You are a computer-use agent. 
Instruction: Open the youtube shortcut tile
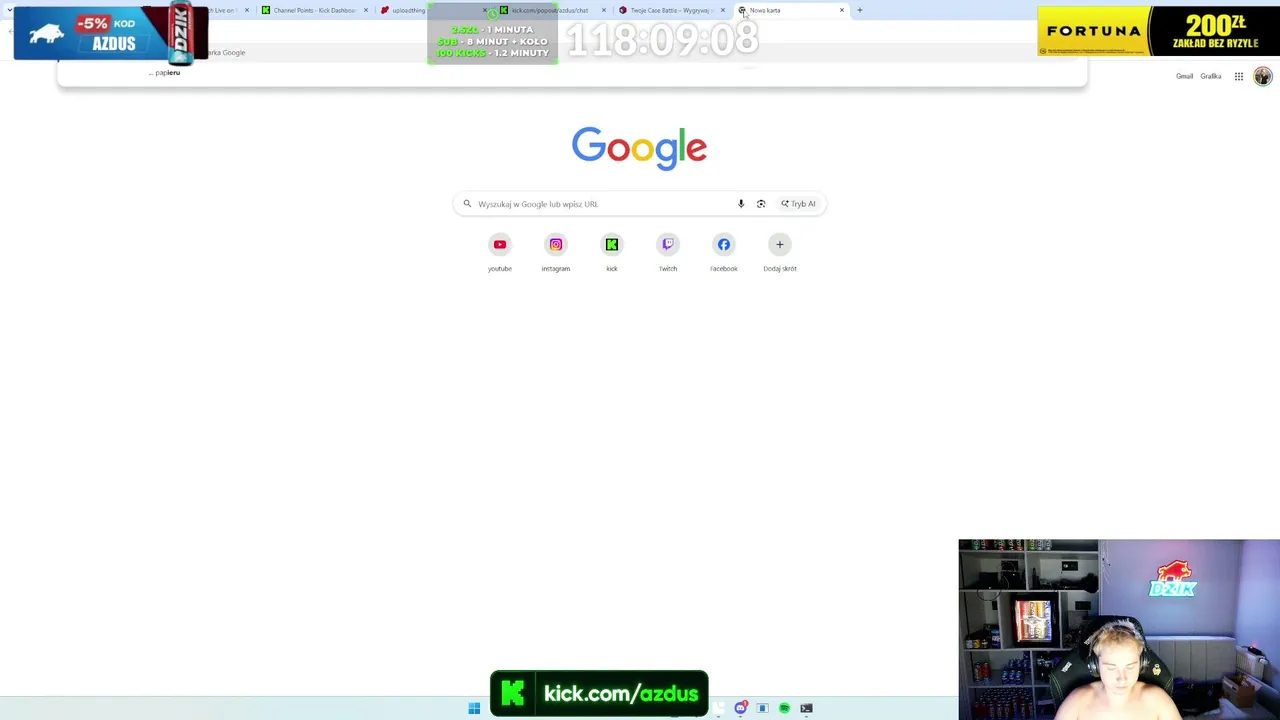(x=500, y=252)
